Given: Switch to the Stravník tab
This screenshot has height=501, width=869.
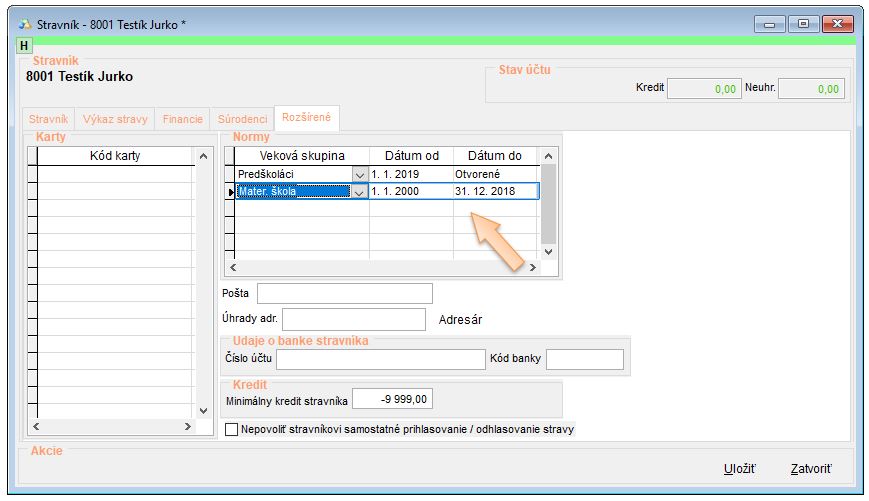Looking at the screenshot, I should click(48, 119).
